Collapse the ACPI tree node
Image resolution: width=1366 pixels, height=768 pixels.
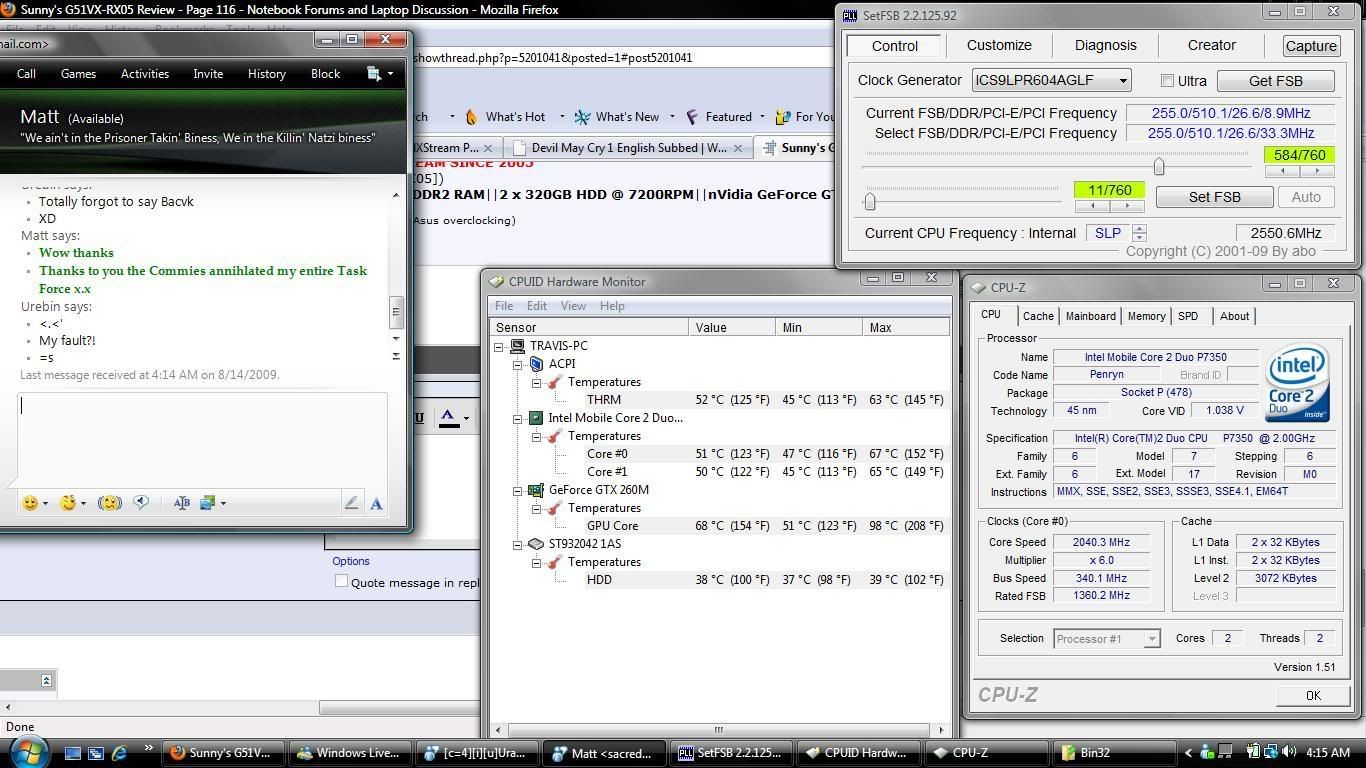pyautogui.click(x=518, y=364)
